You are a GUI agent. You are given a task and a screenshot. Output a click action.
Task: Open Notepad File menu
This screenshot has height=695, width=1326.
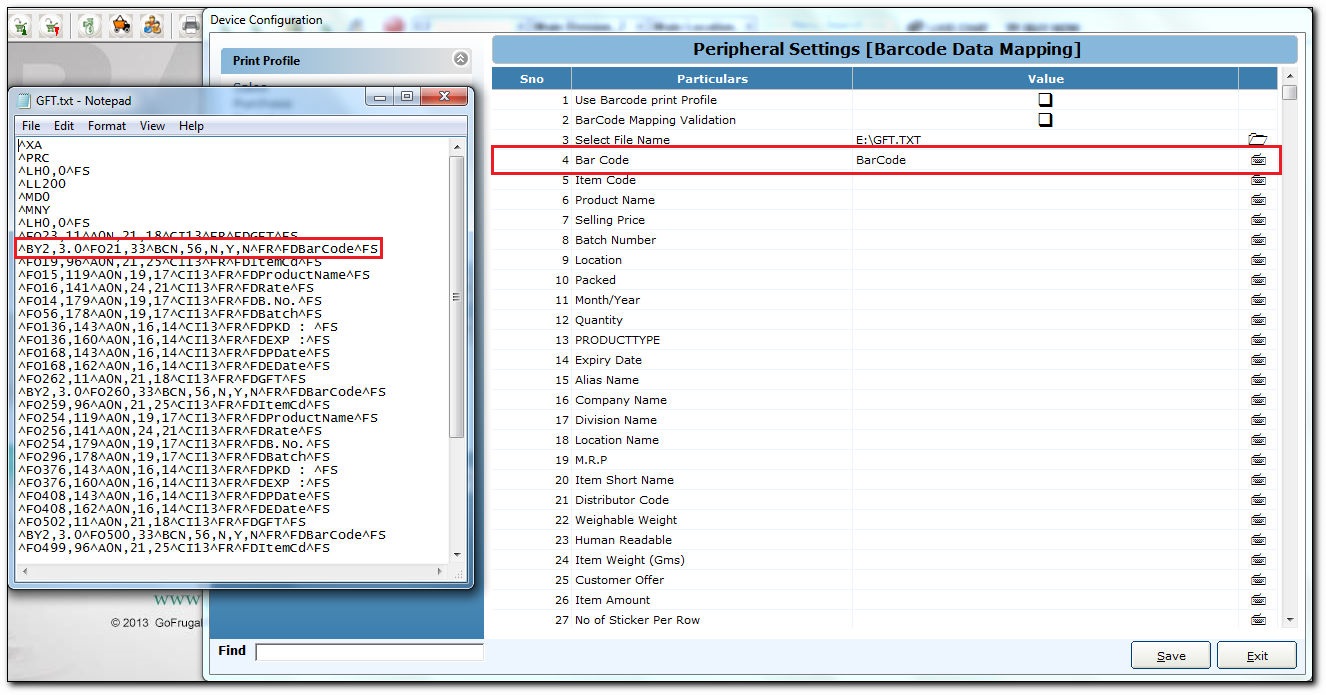(31, 126)
